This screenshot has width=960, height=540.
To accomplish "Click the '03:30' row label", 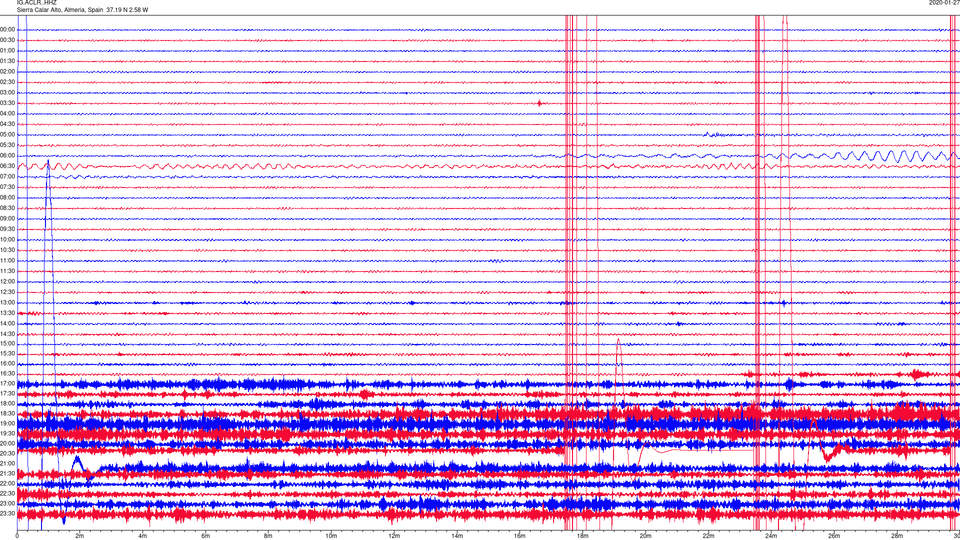I will click(x=7, y=103).
